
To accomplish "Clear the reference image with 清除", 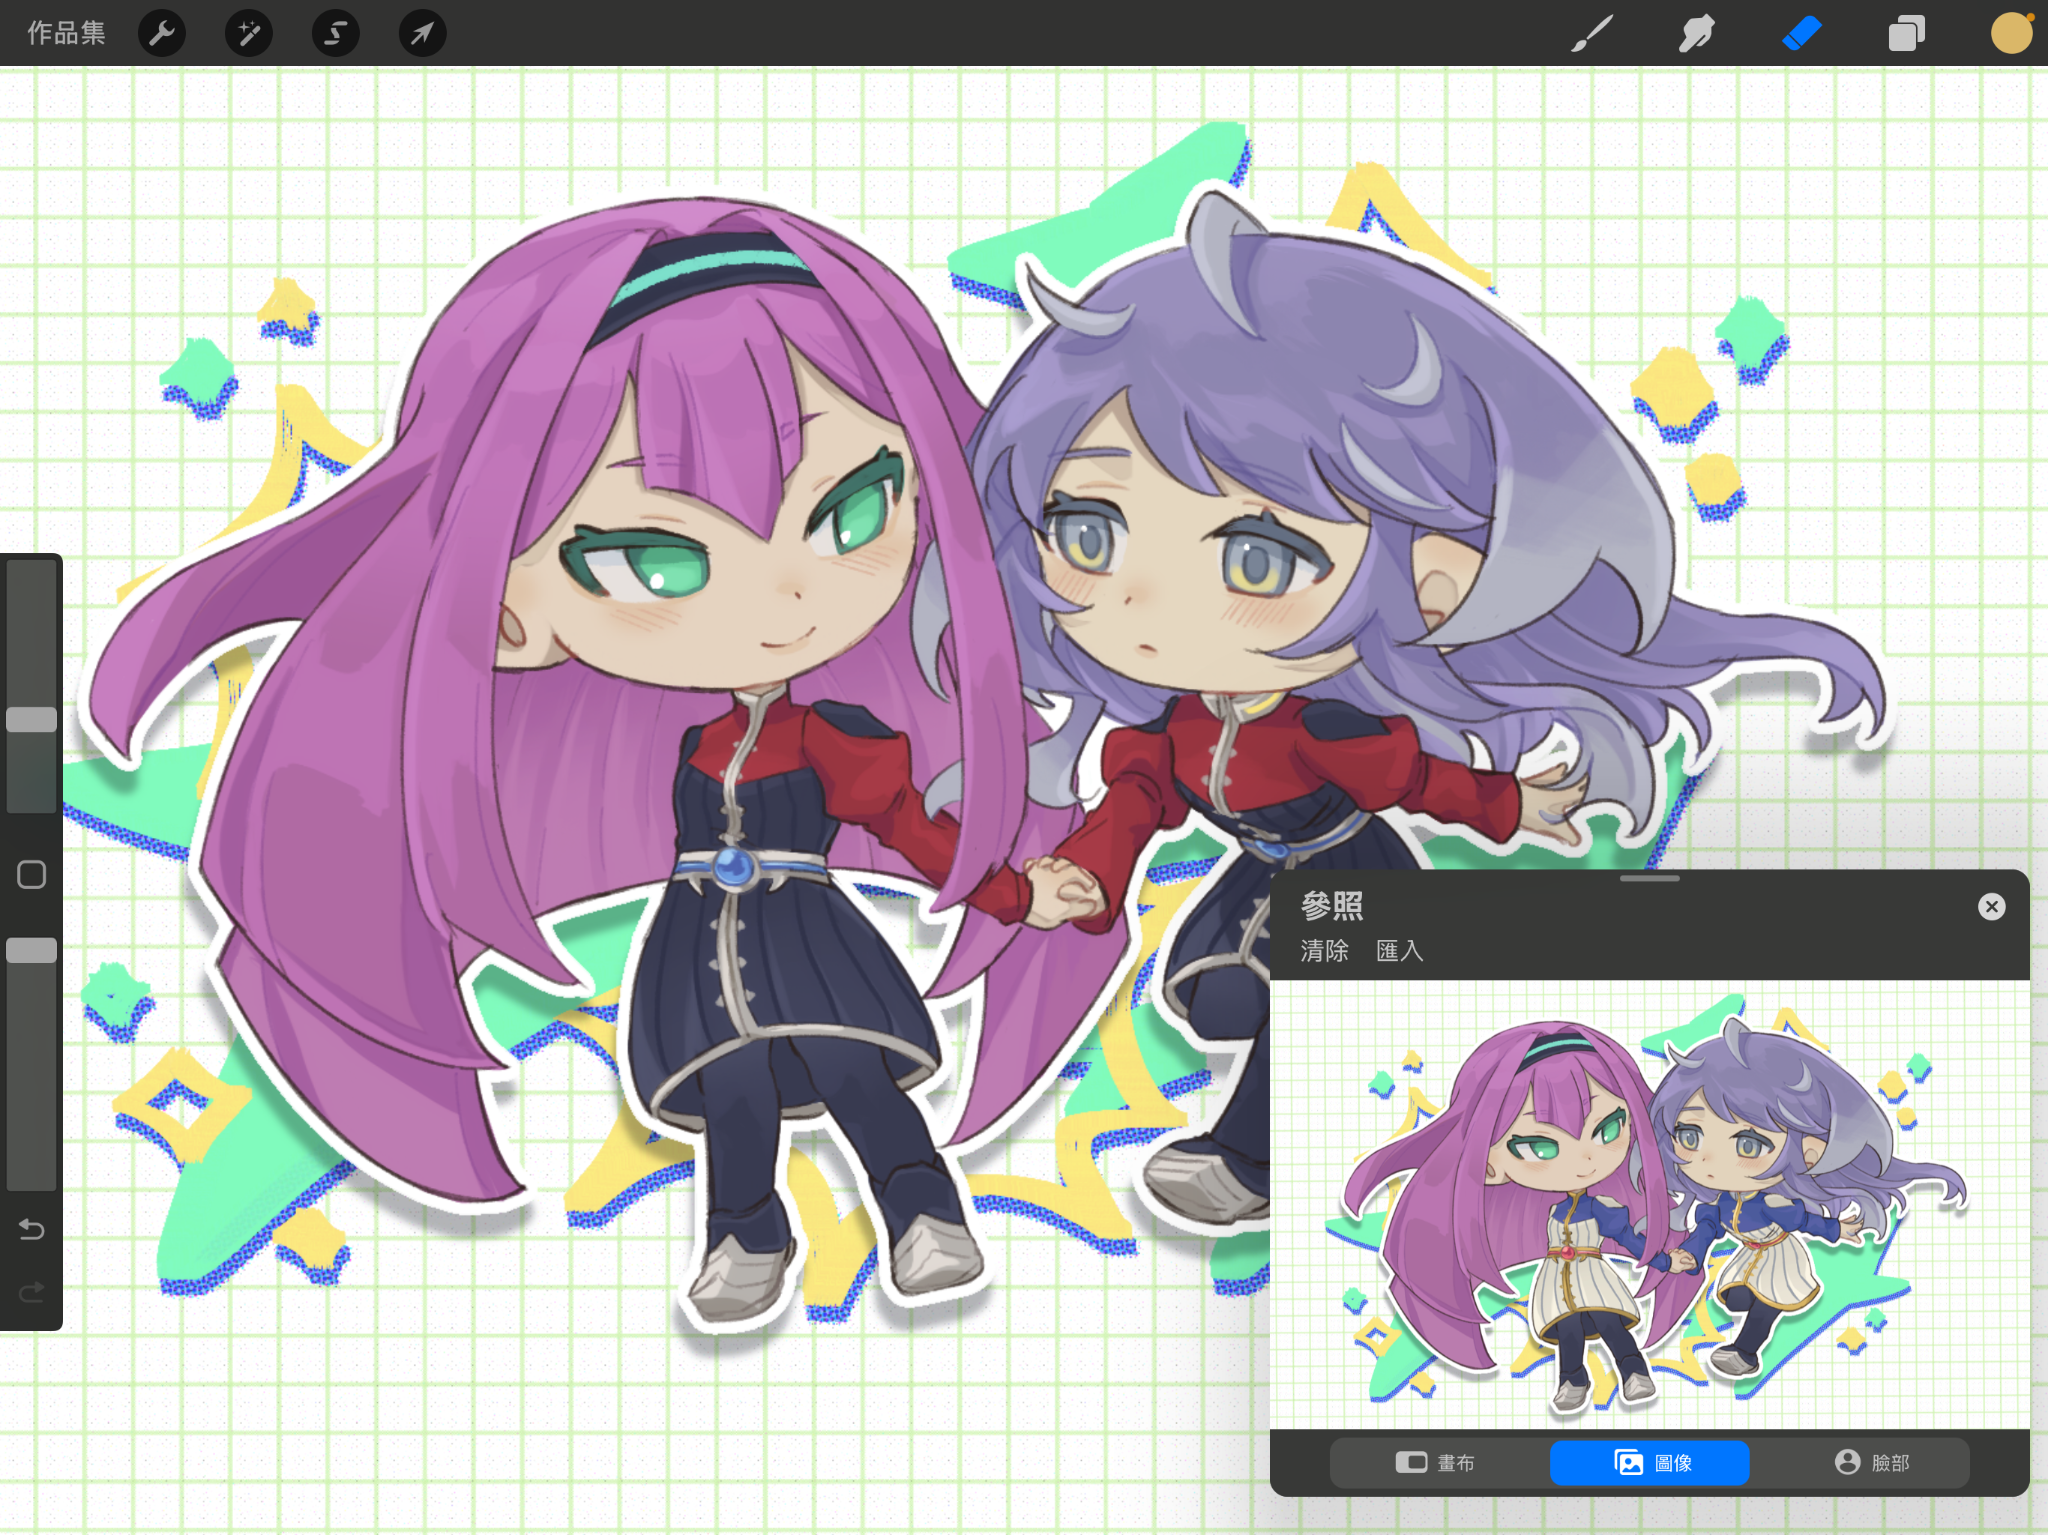I will 1325,951.
